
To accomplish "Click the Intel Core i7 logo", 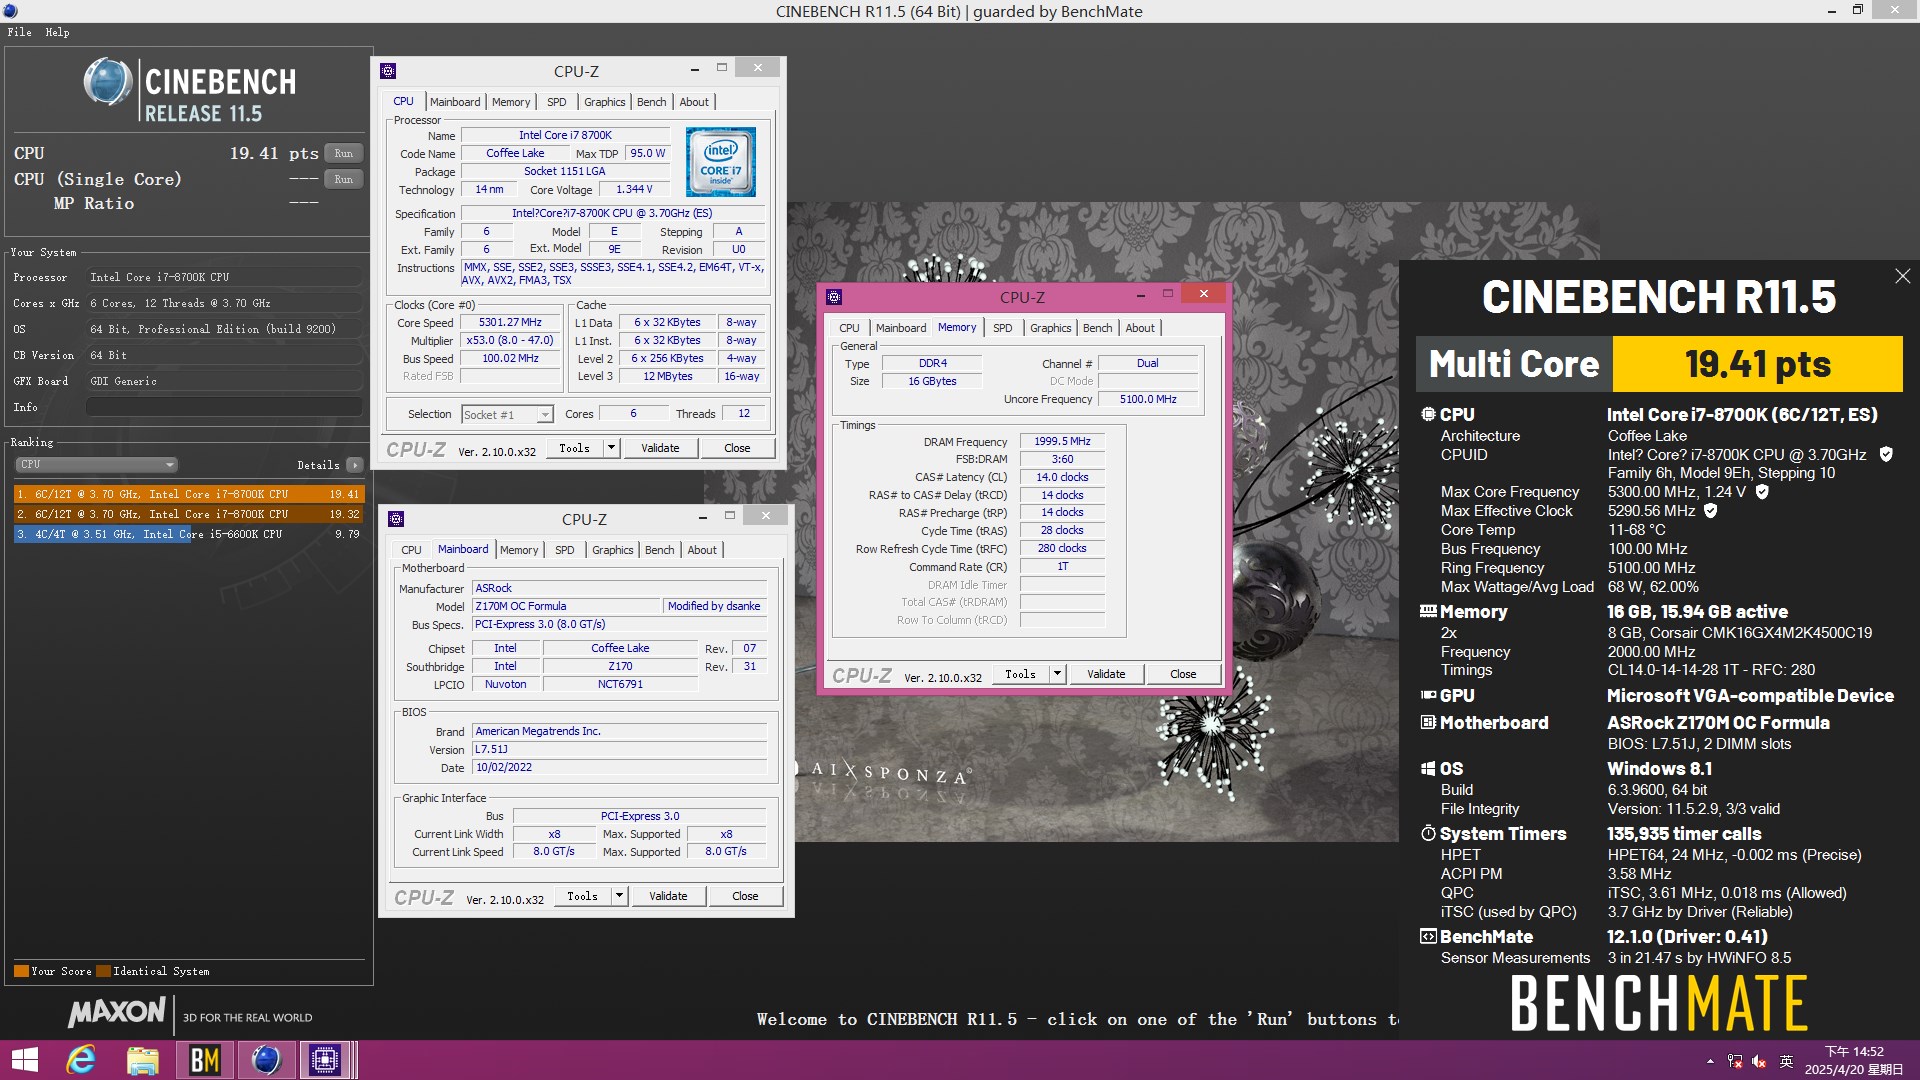I will (x=720, y=161).
